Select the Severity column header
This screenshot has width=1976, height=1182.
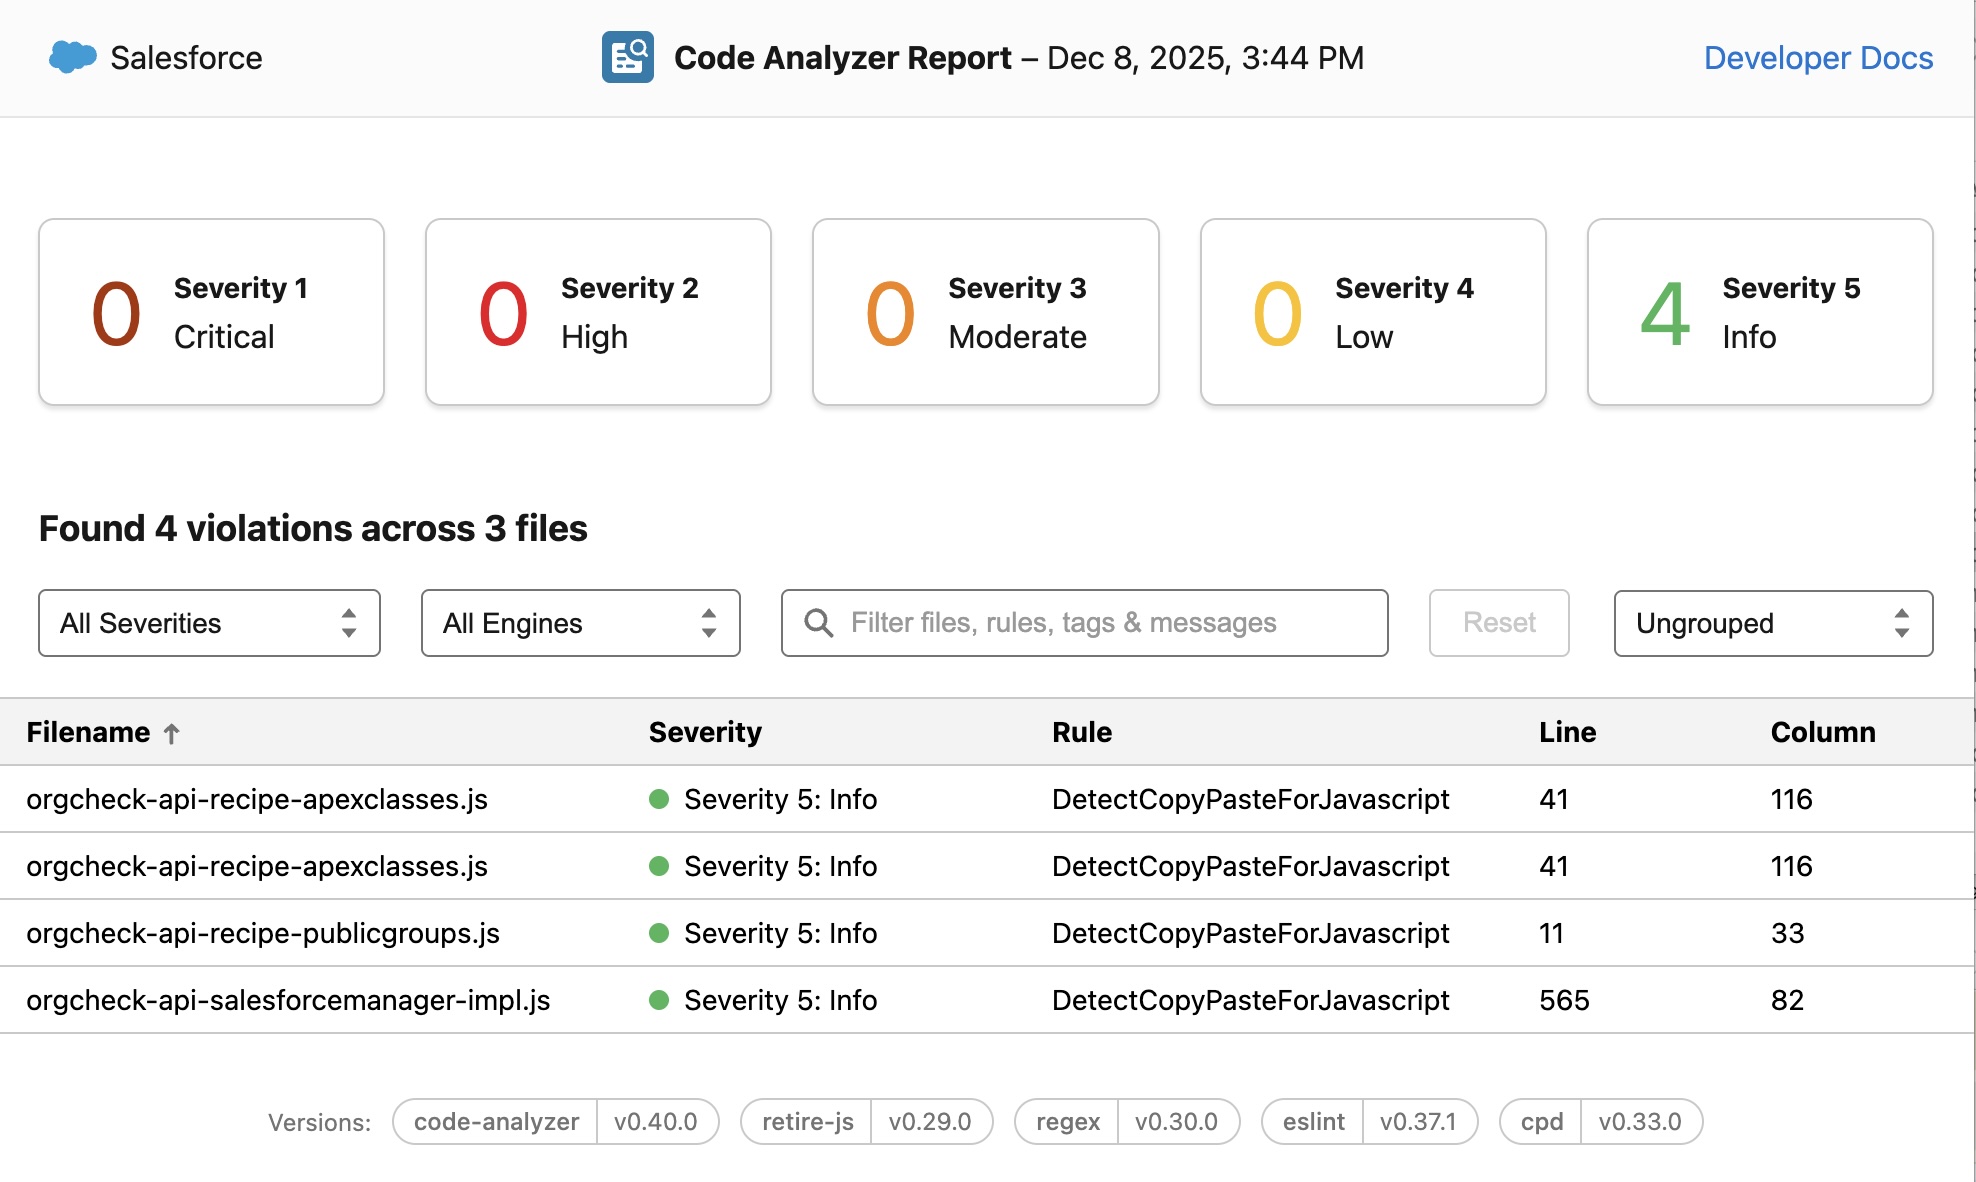[x=705, y=732]
